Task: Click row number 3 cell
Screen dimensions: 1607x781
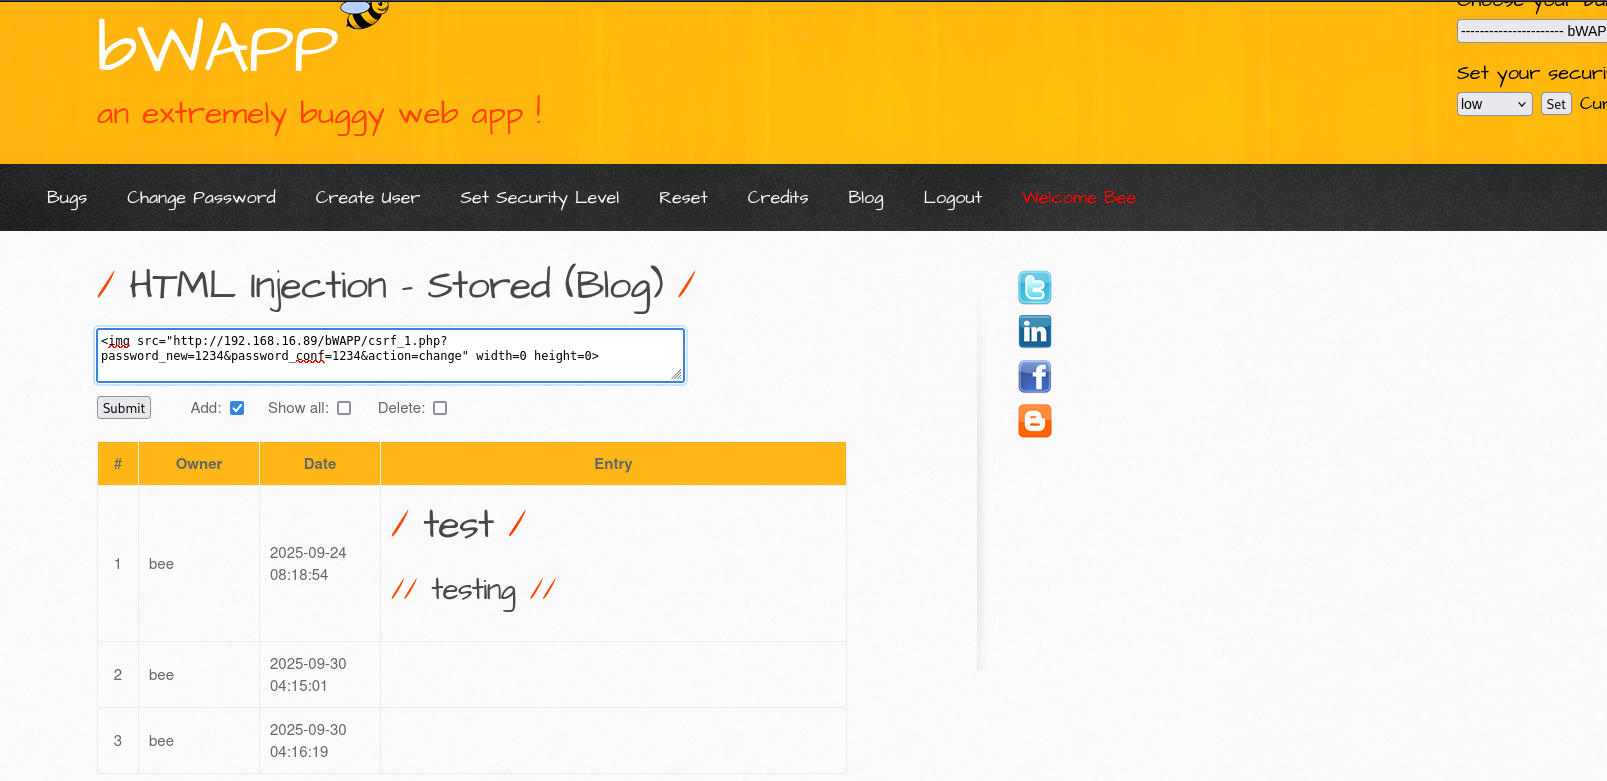Action: [x=118, y=741]
